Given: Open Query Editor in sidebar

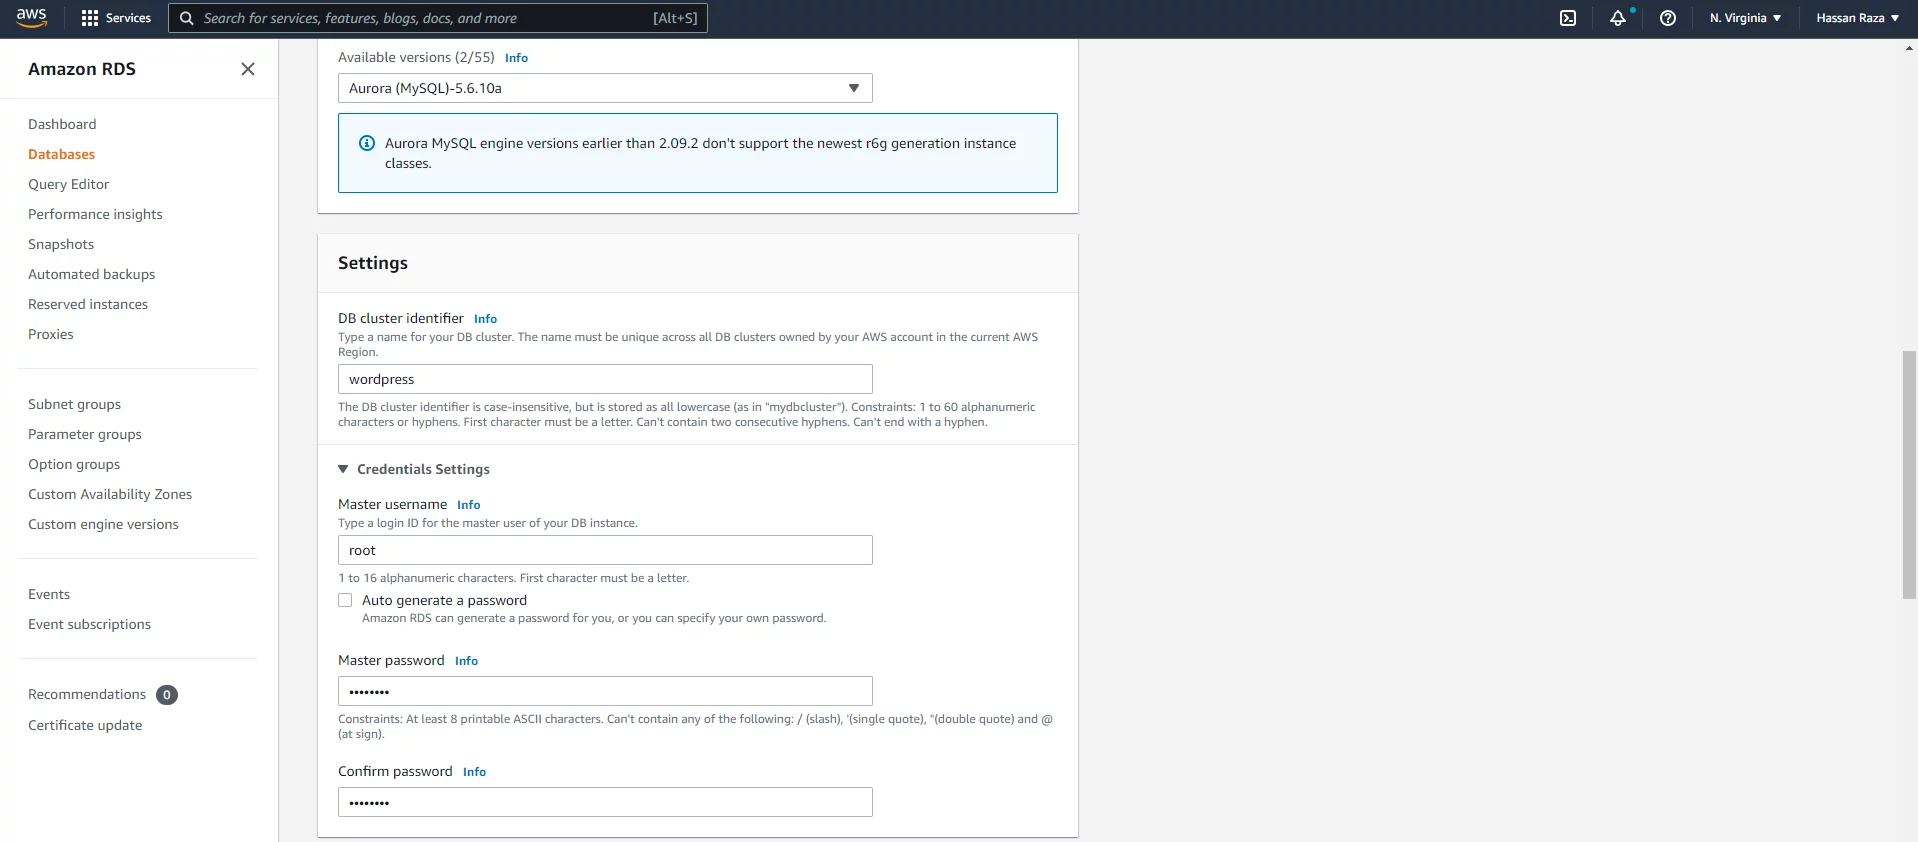Looking at the screenshot, I should 68,184.
